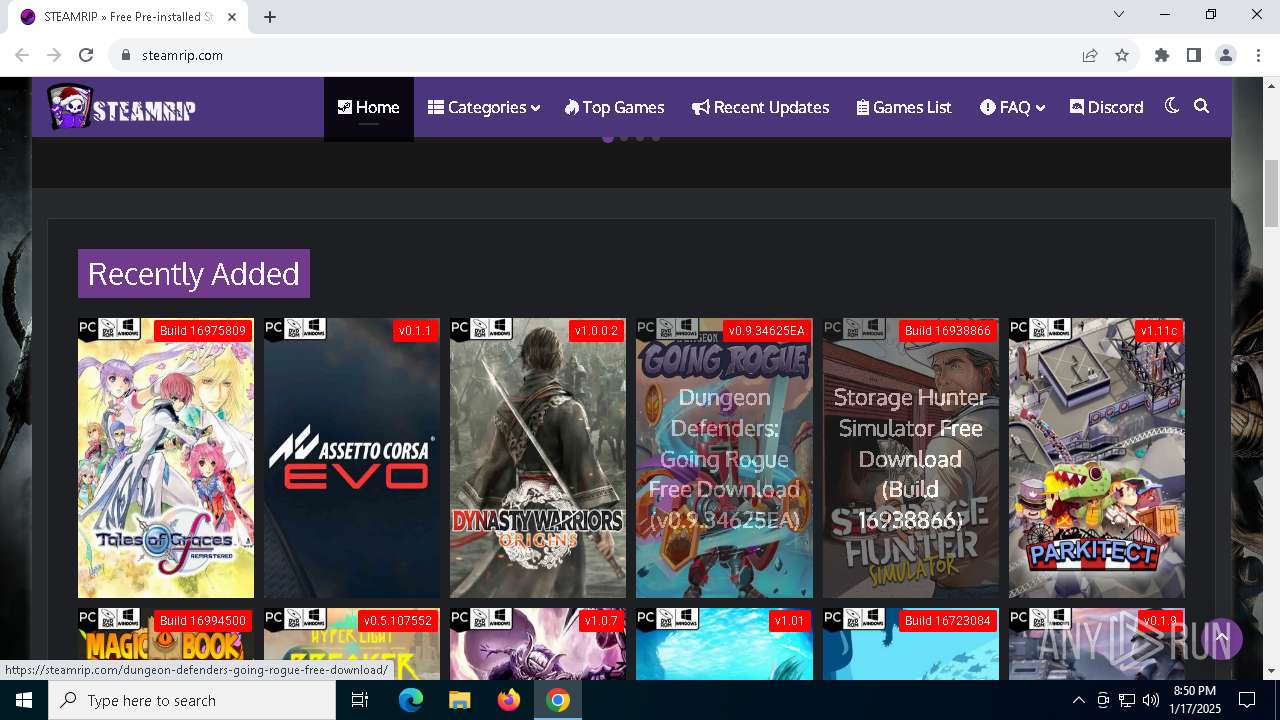Bookmark this page with the star icon

(1122, 55)
